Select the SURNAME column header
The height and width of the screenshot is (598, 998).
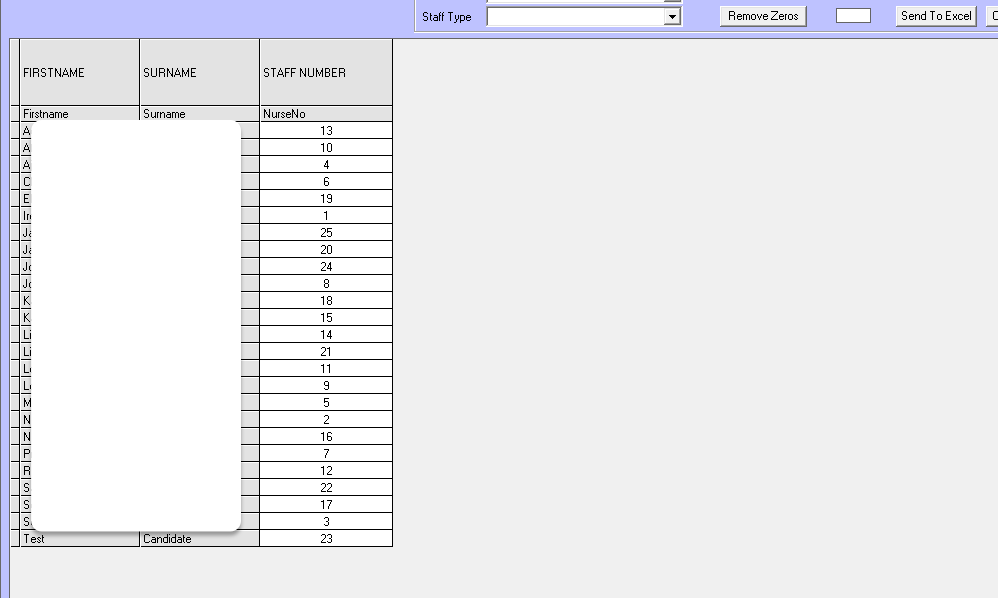(199, 73)
